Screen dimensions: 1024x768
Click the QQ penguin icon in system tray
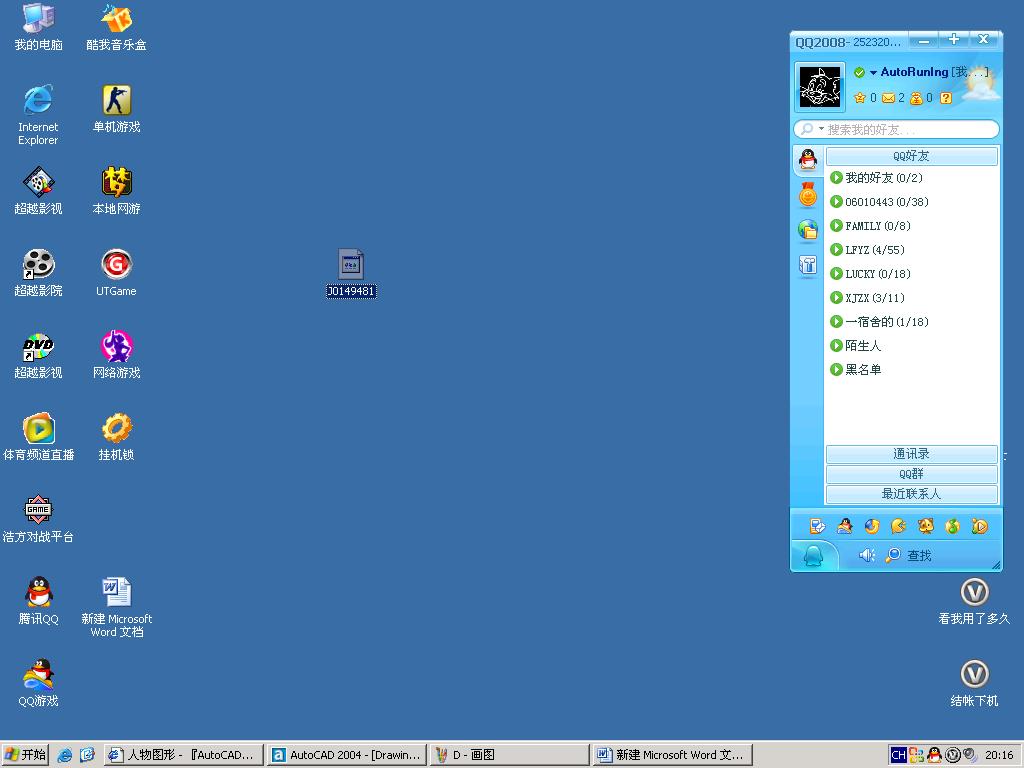934,755
